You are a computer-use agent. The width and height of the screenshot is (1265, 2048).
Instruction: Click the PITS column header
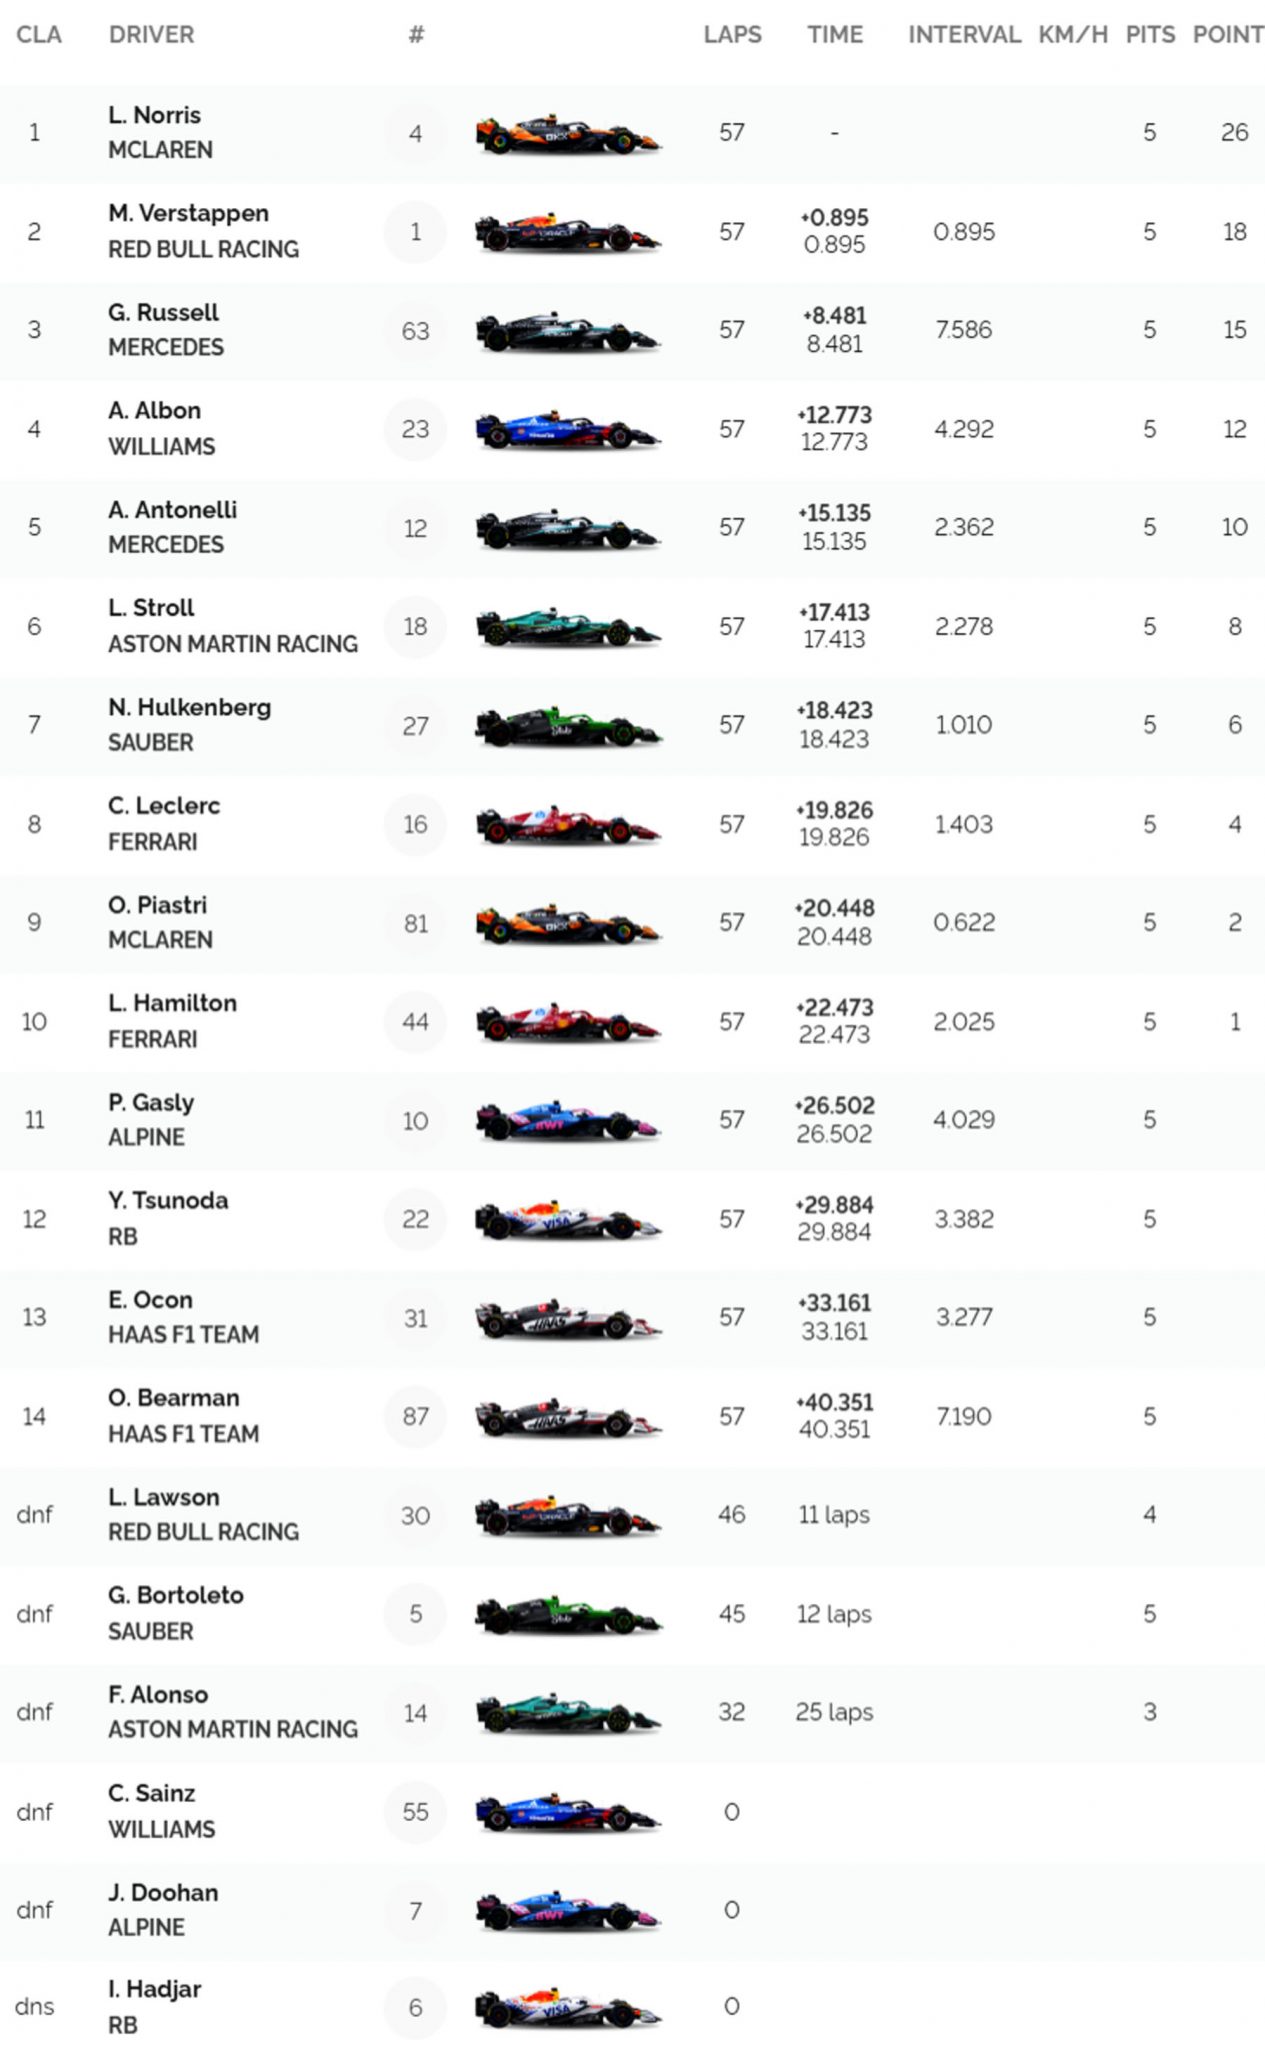pos(1150,35)
